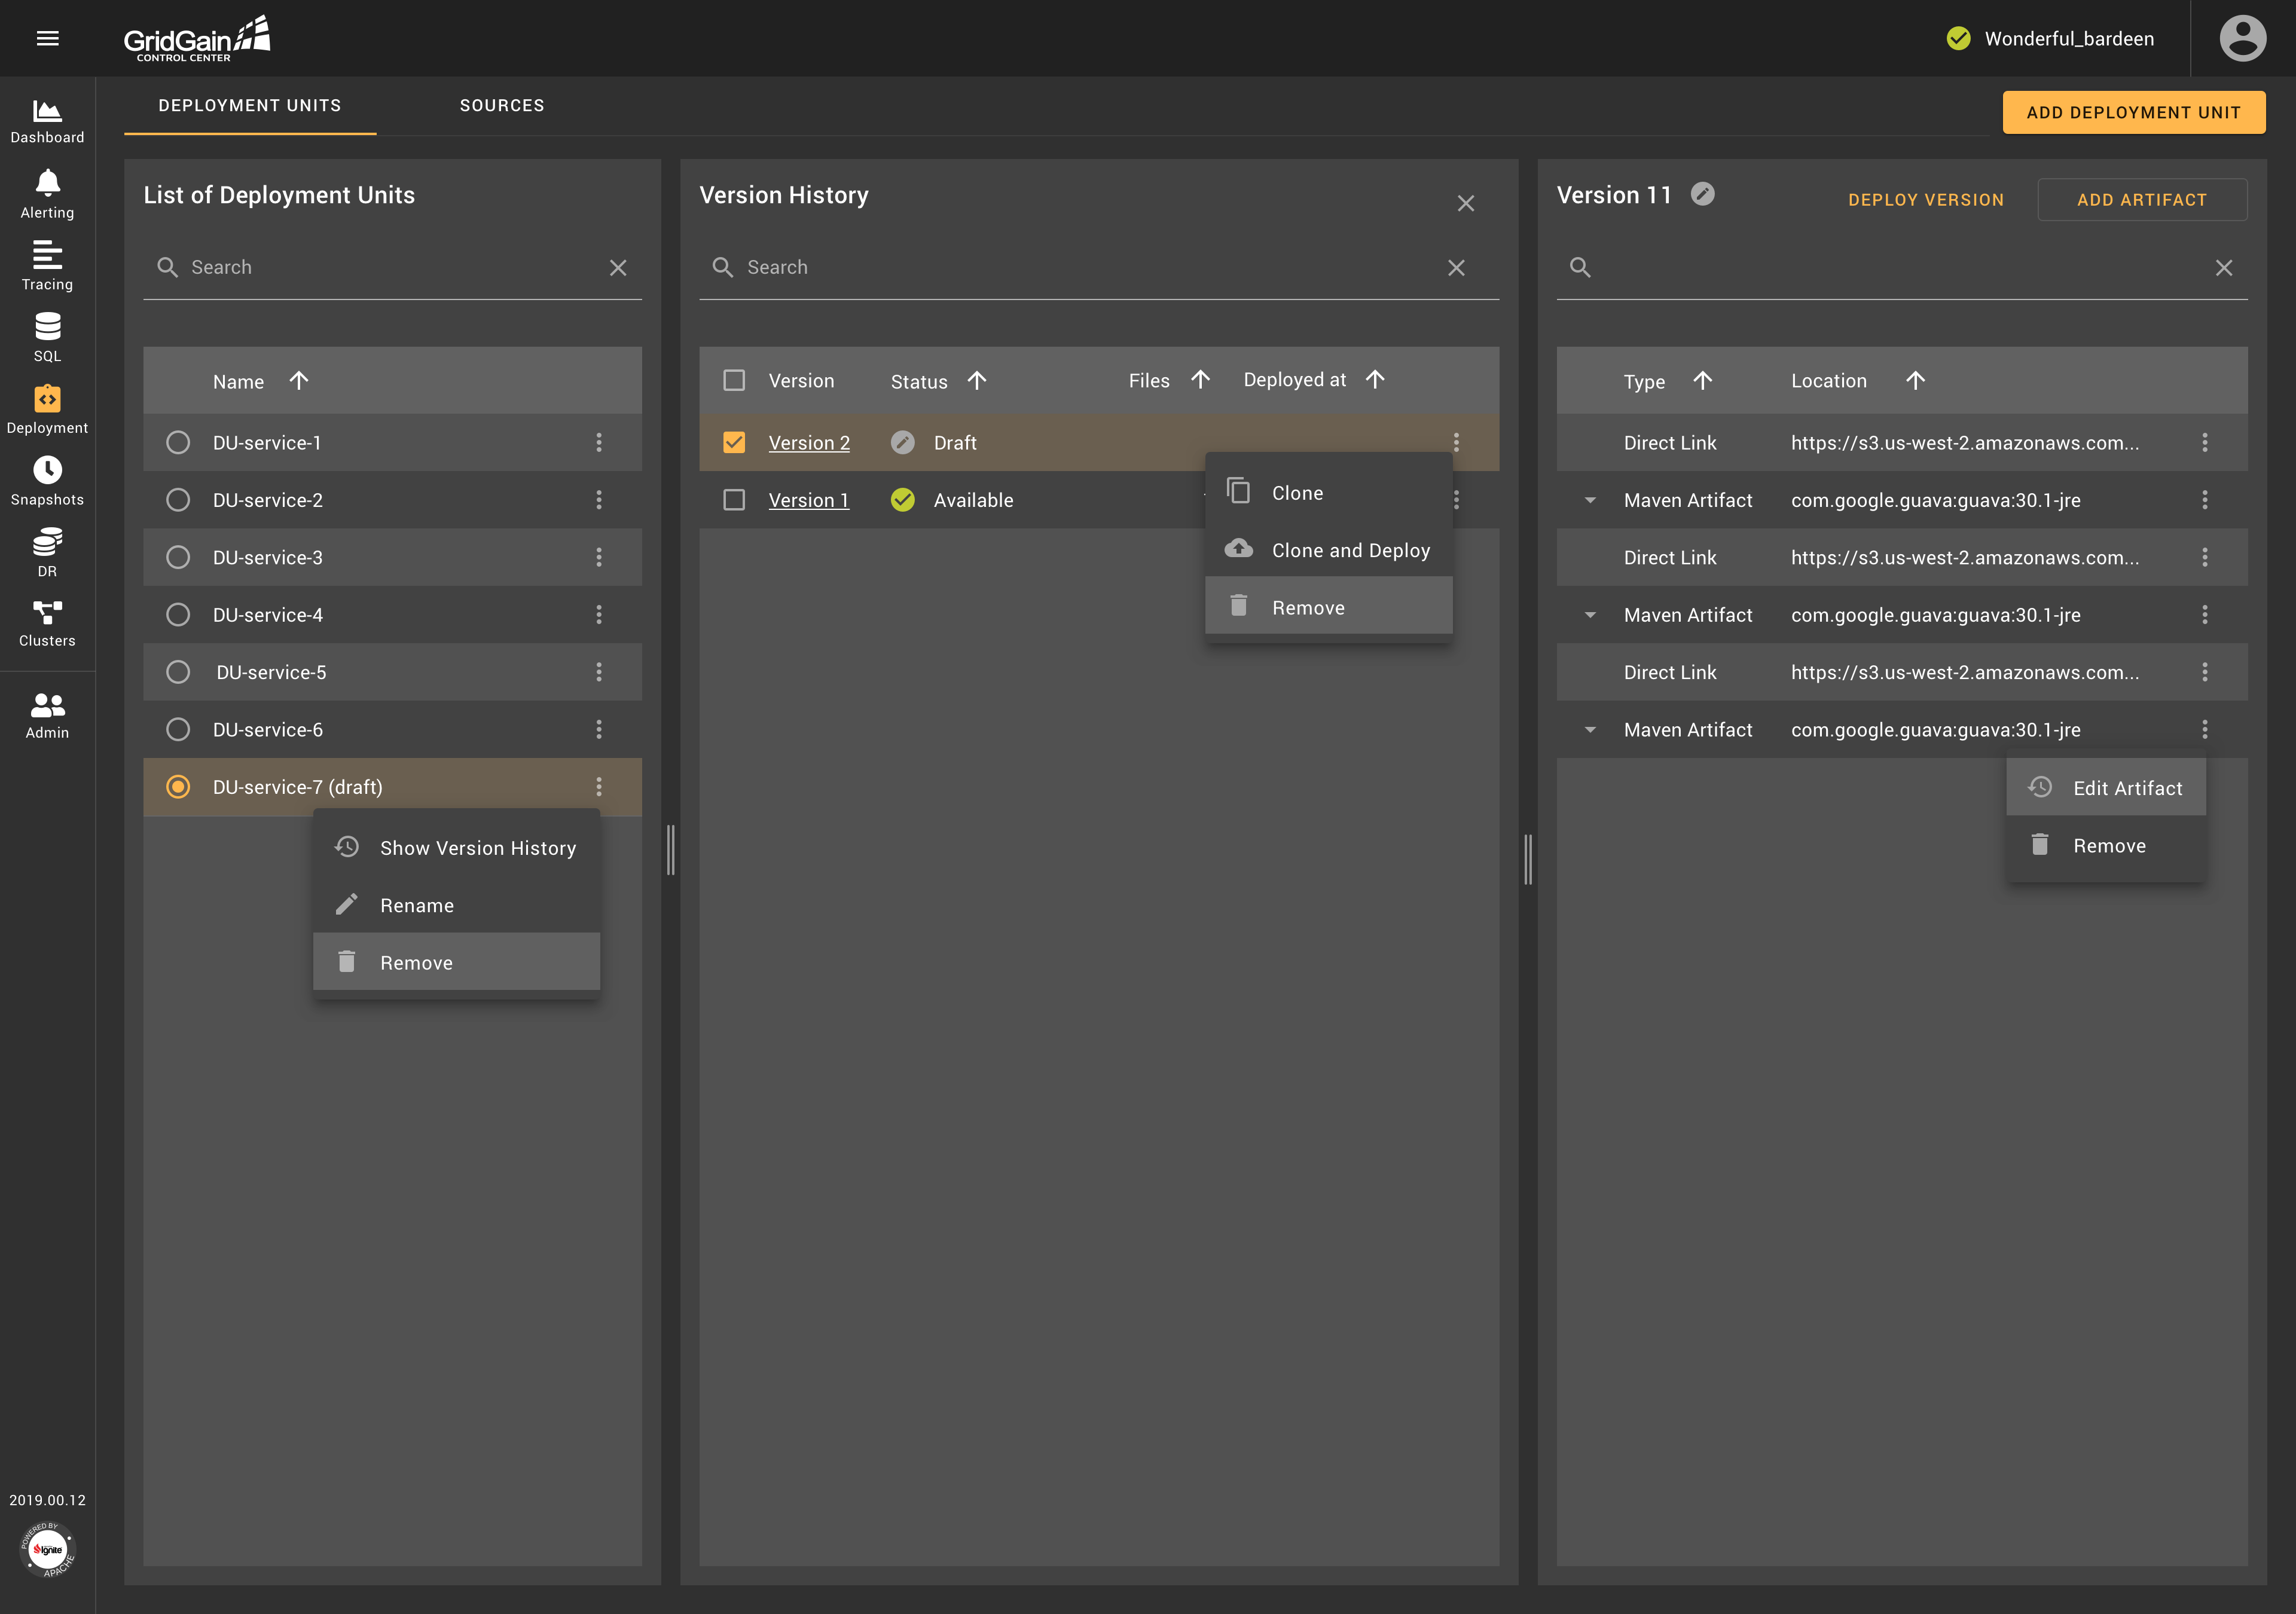The width and height of the screenshot is (2296, 1614).
Task: Click the Deploy Version button
Action: (1925, 197)
